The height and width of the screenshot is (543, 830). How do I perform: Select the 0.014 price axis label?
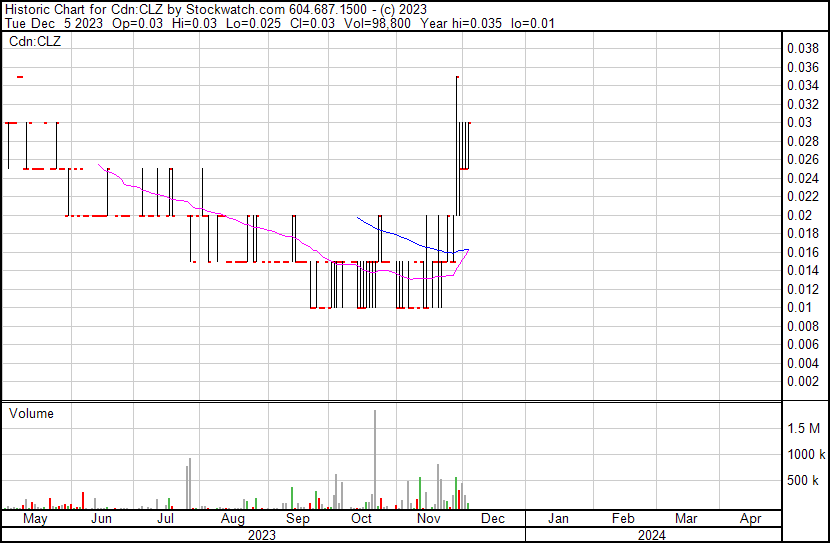tap(802, 270)
